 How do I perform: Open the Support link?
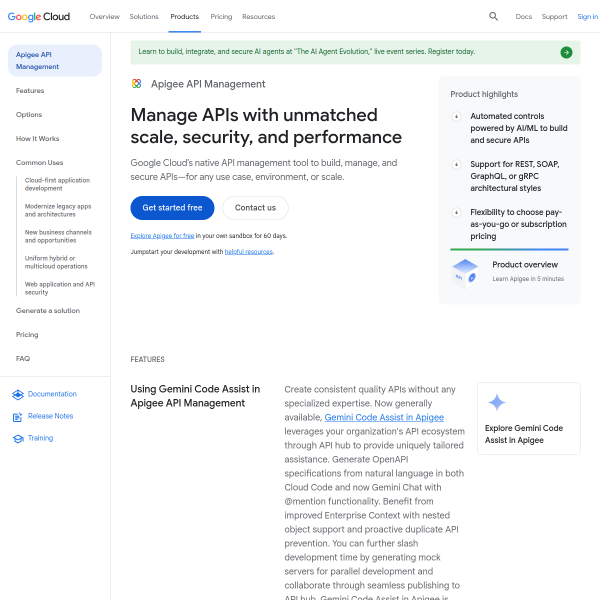point(554,16)
